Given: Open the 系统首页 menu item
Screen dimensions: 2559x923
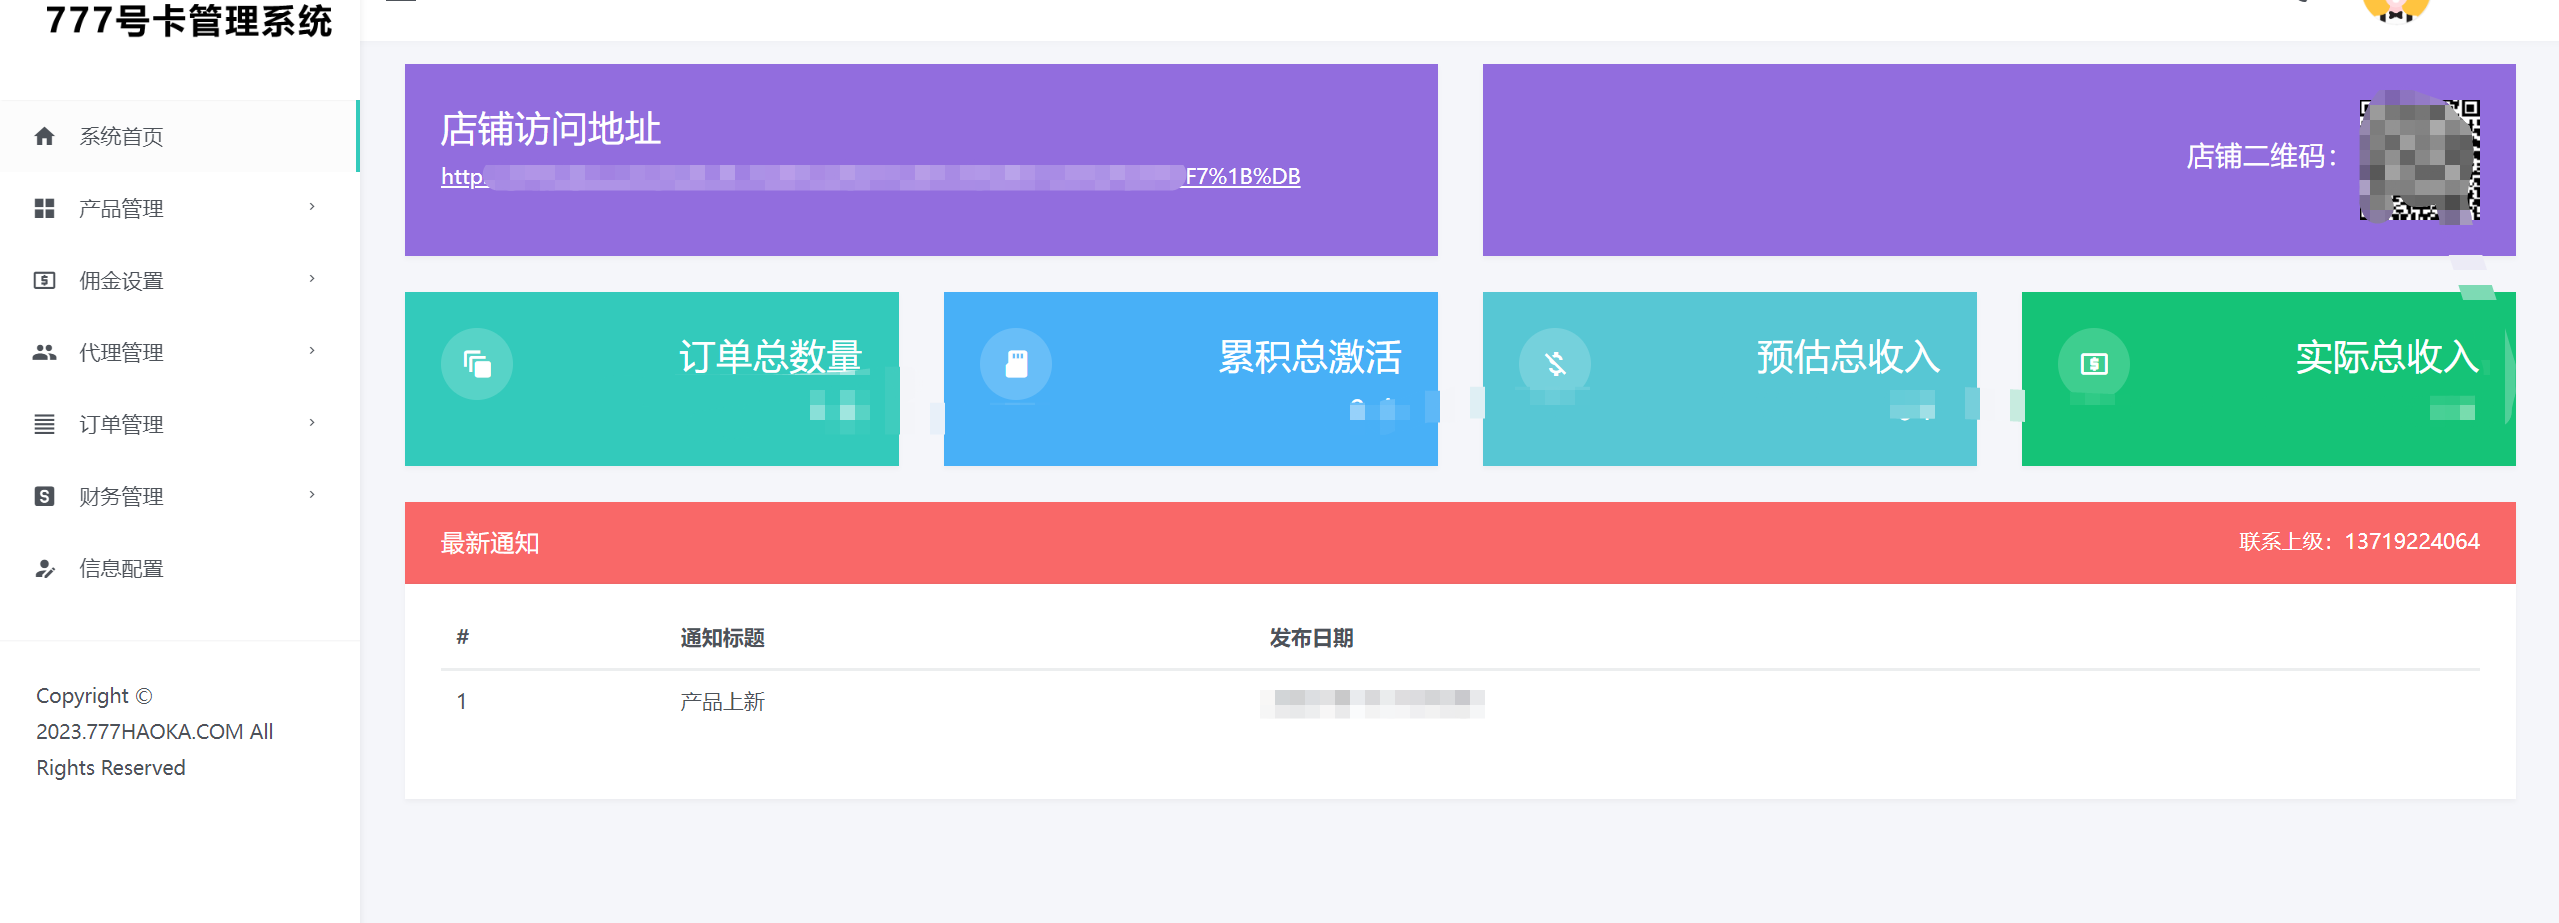Looking at the screenshot, I should (x=179, y=136).
